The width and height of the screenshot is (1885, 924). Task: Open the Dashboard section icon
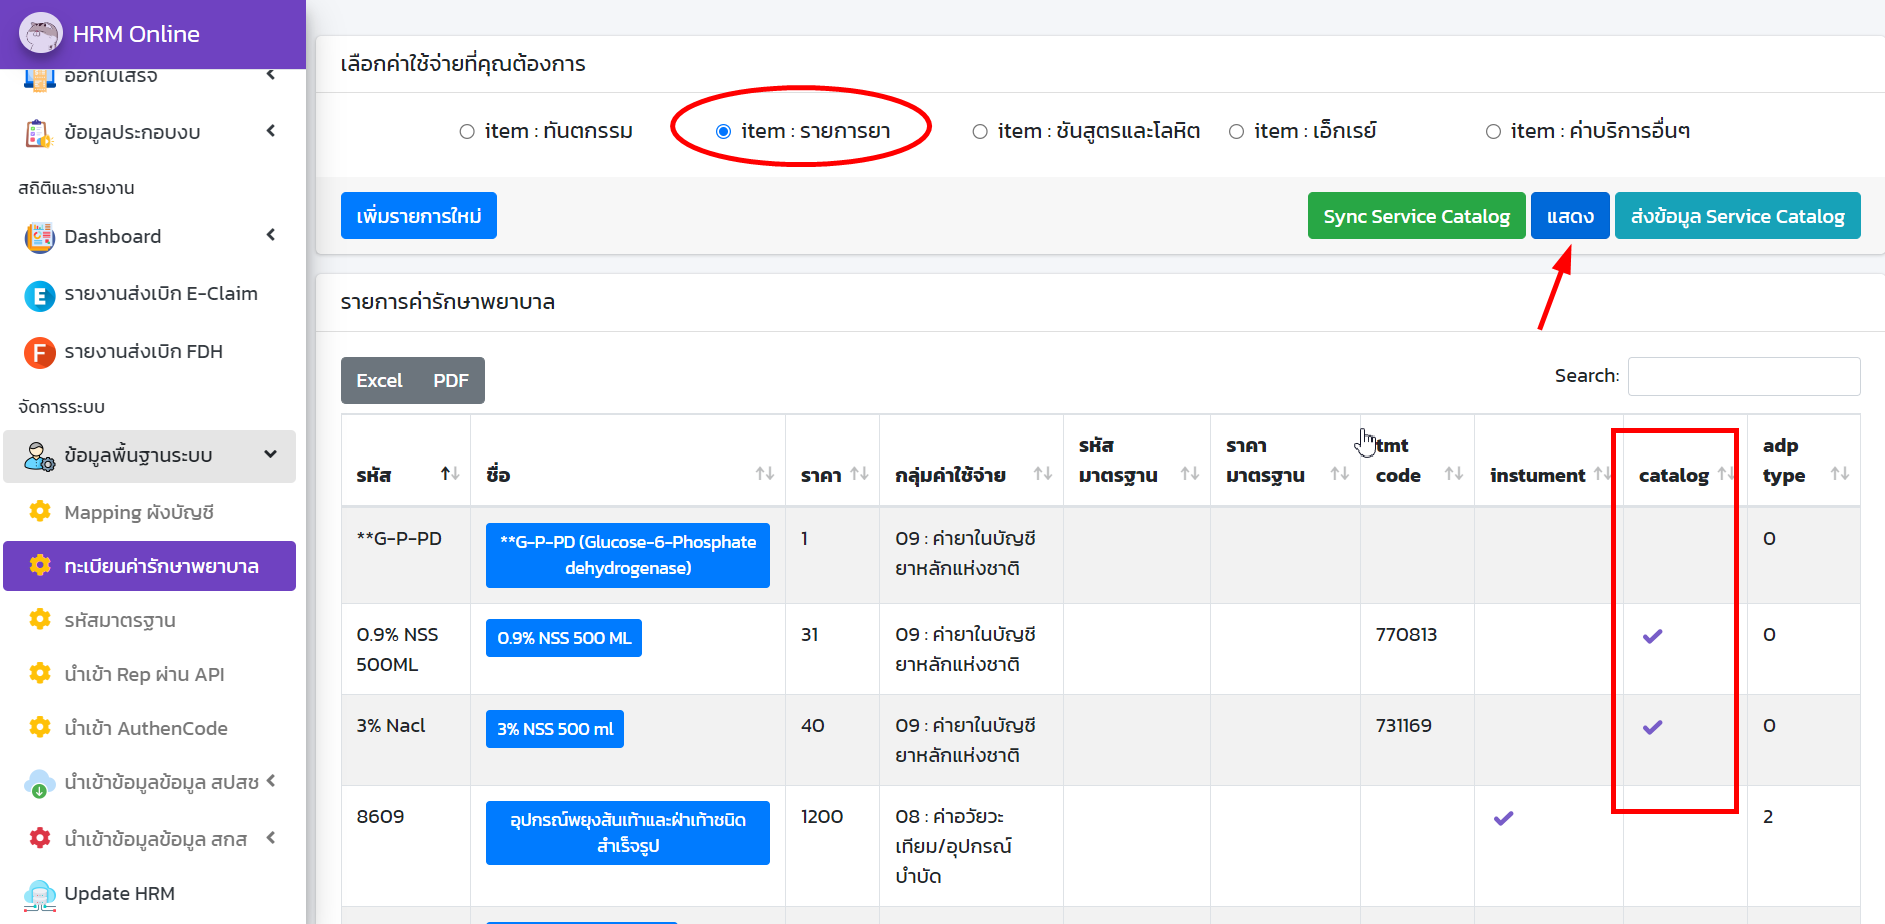point(39,237)
